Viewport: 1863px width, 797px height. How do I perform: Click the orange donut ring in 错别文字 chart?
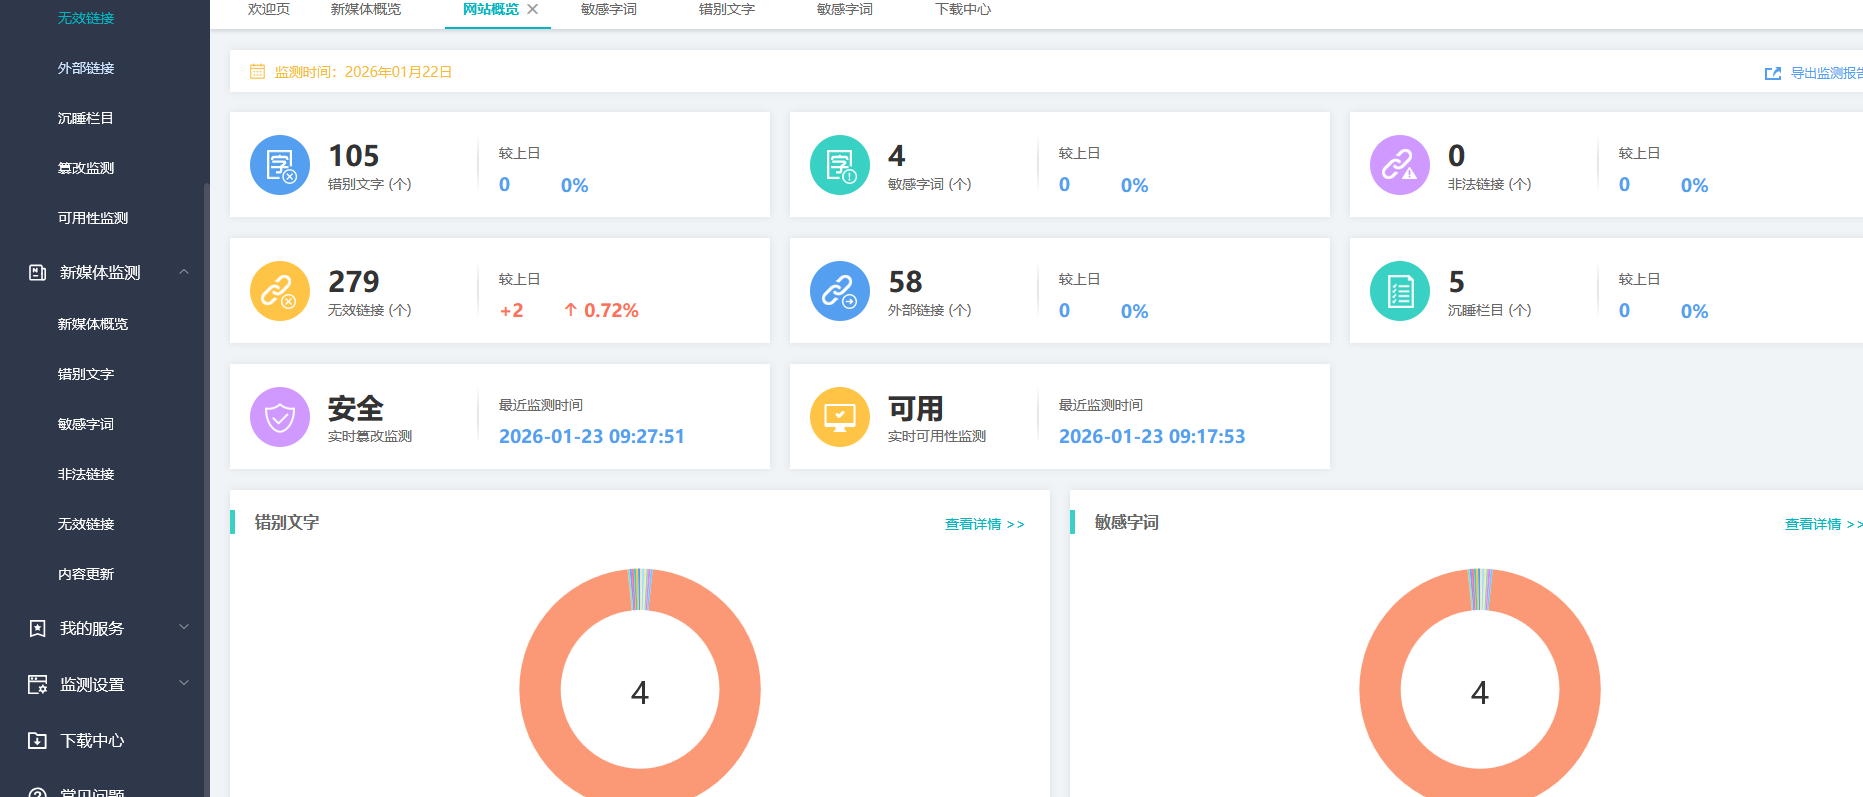click(540, 690)
